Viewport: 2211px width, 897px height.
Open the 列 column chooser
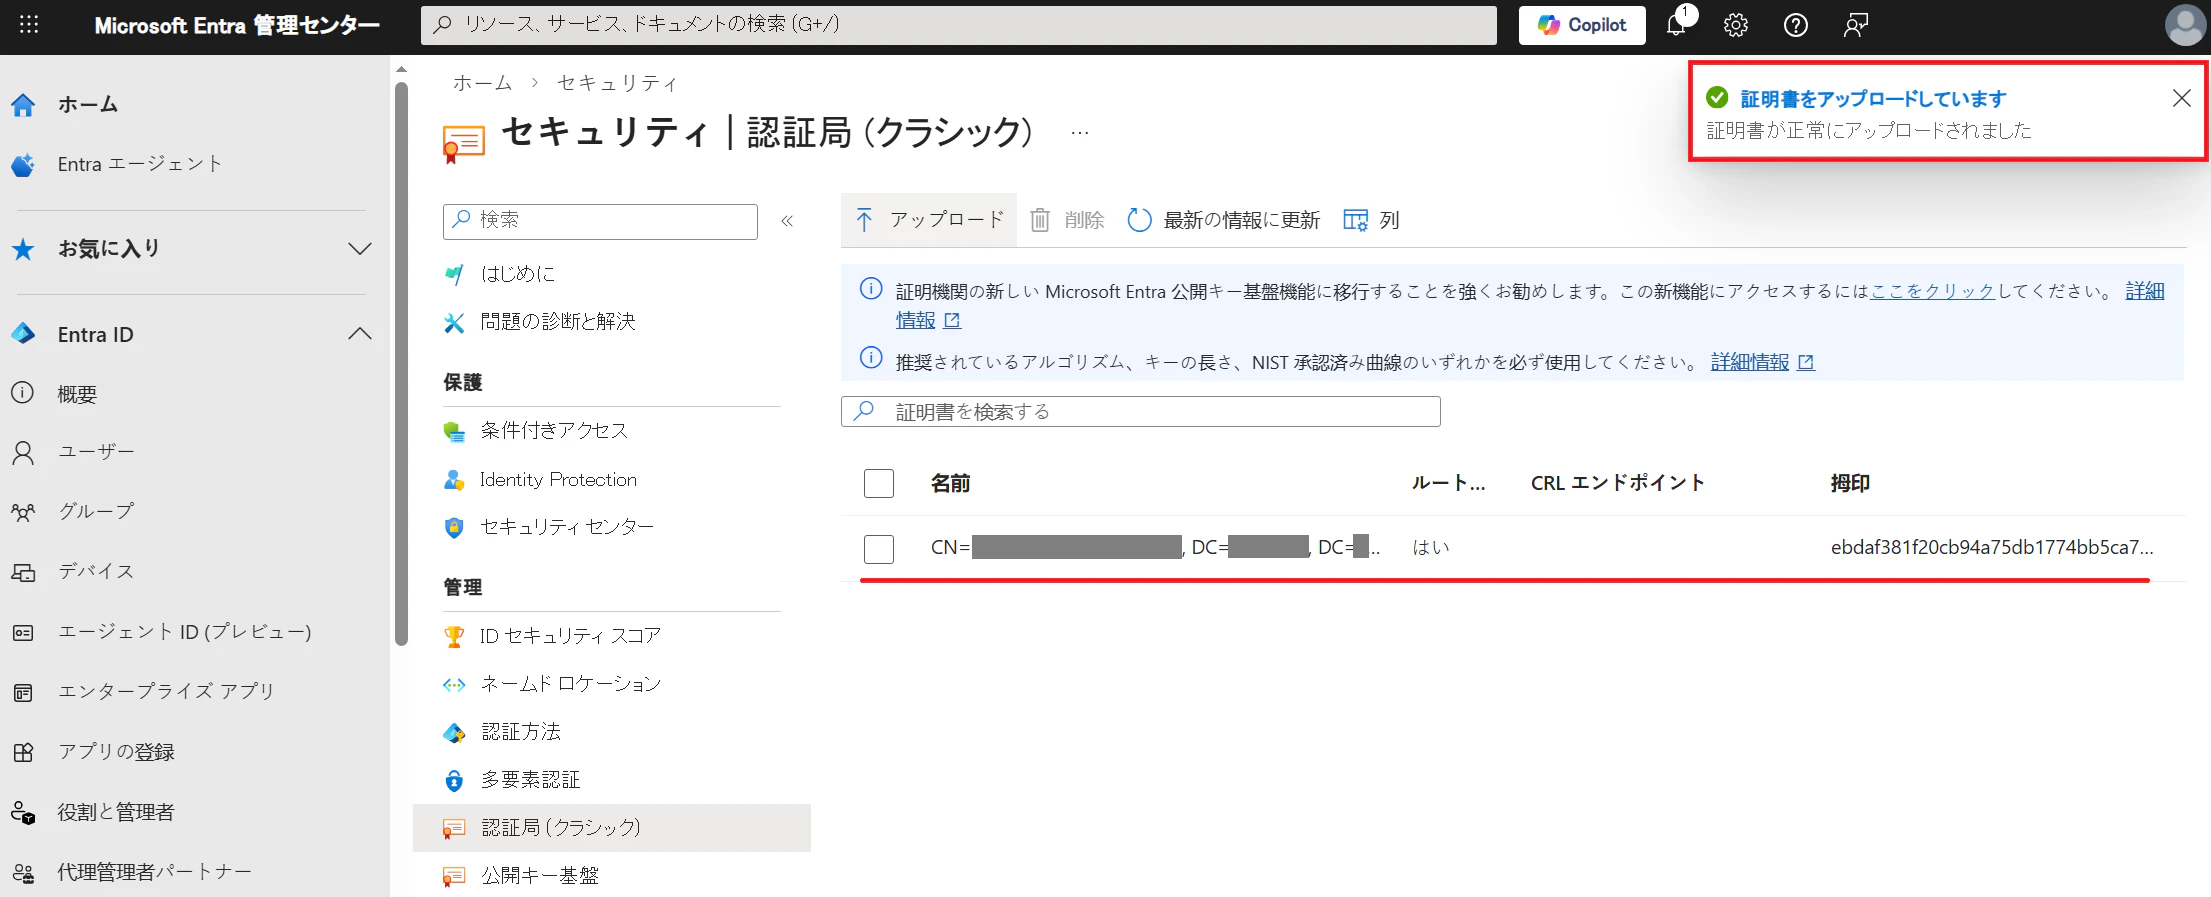coord(1371,220)
